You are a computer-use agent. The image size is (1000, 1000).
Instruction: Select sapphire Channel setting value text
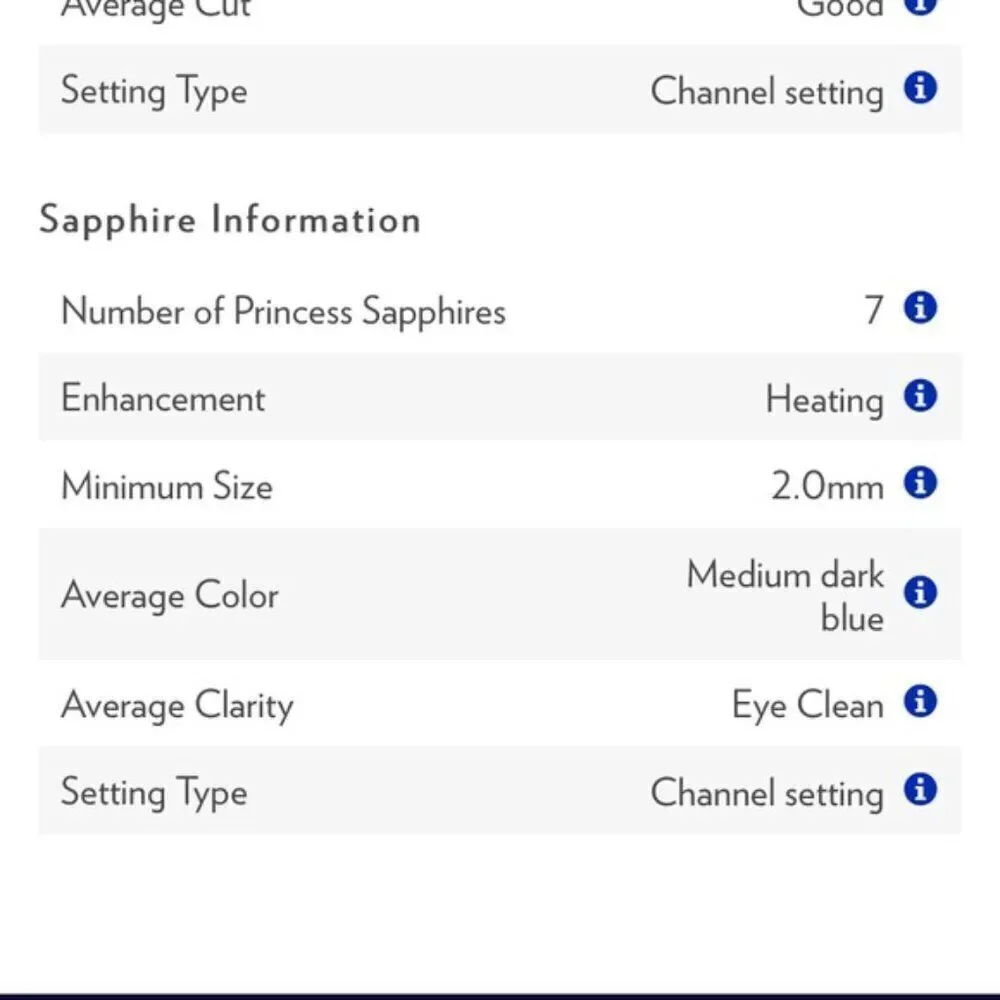(767, 794)
